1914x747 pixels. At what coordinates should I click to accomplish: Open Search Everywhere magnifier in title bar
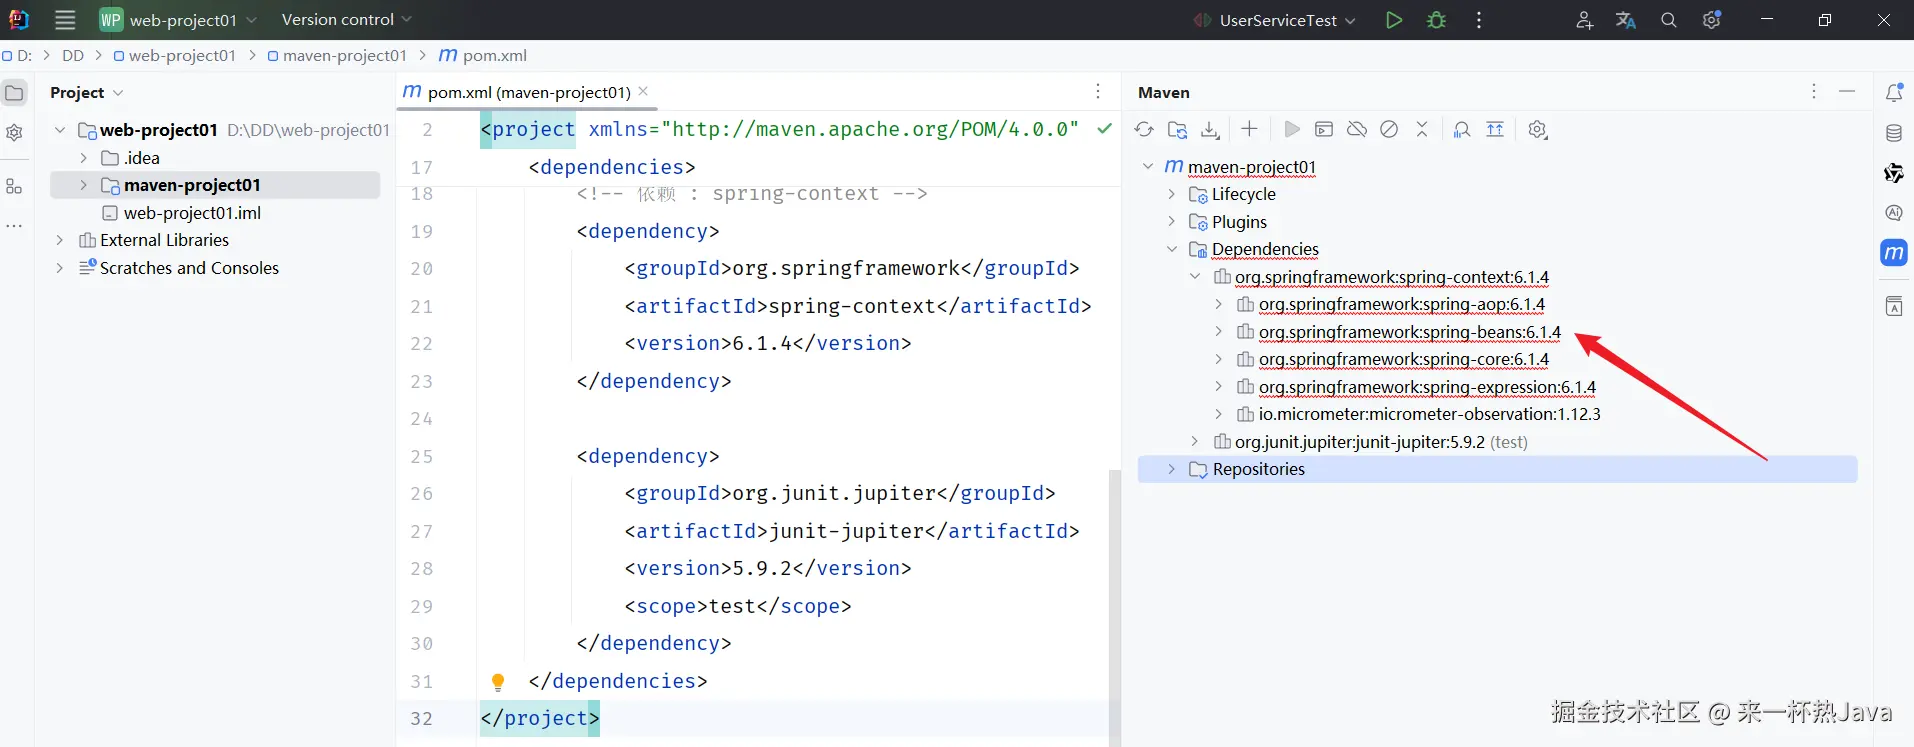[1668, 20]
